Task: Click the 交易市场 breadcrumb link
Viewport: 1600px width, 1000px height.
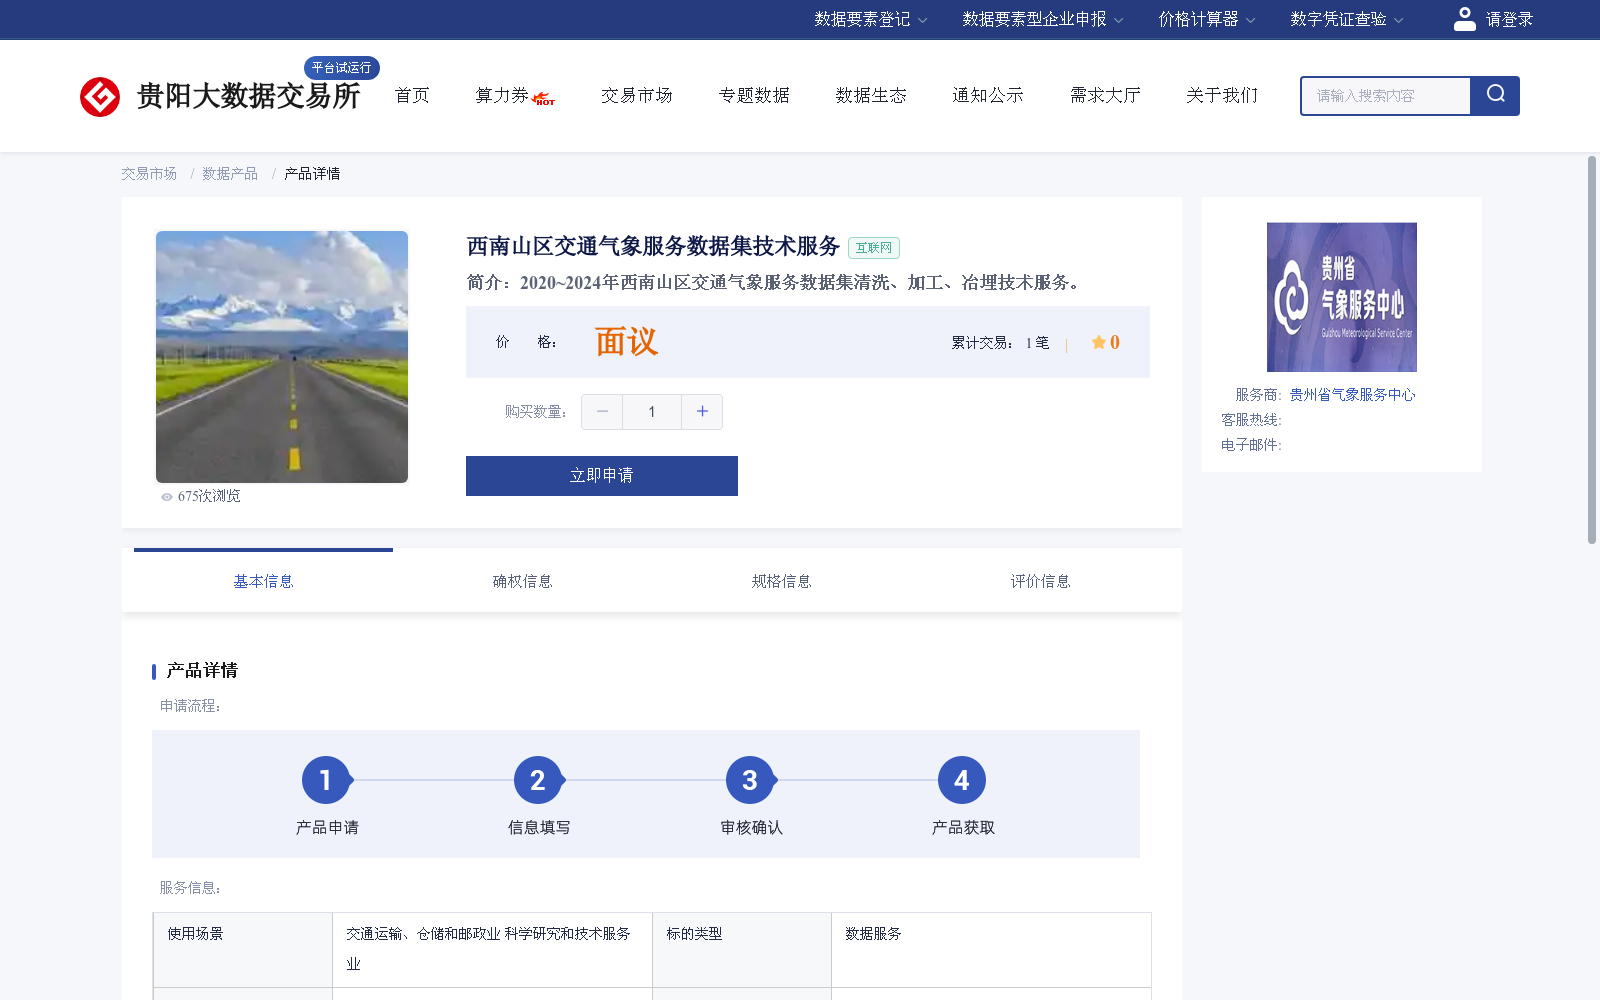Action: 149,174
